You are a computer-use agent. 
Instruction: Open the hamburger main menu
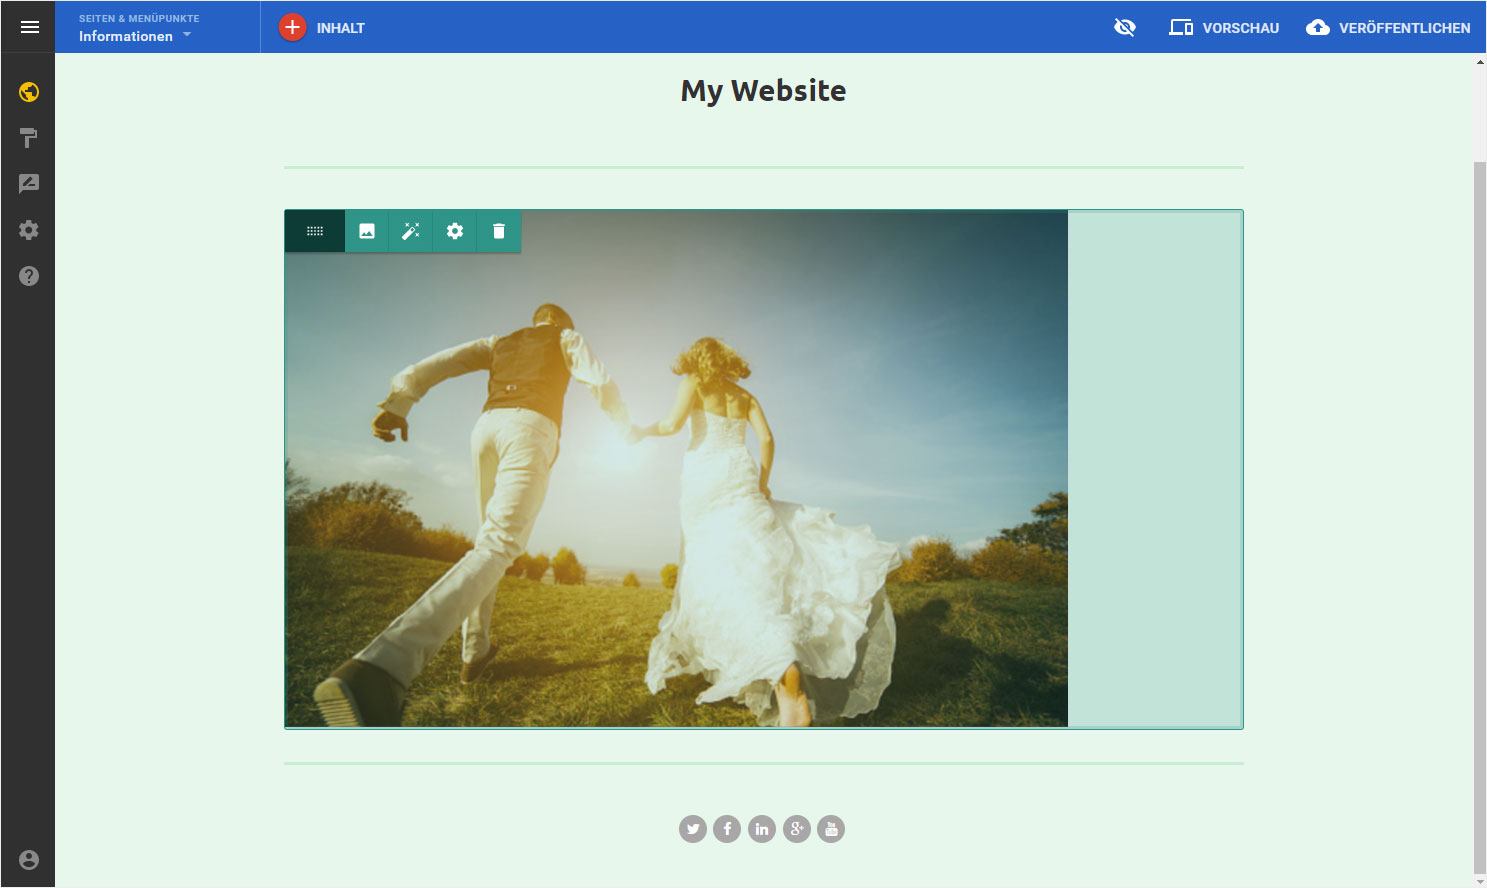29,27
